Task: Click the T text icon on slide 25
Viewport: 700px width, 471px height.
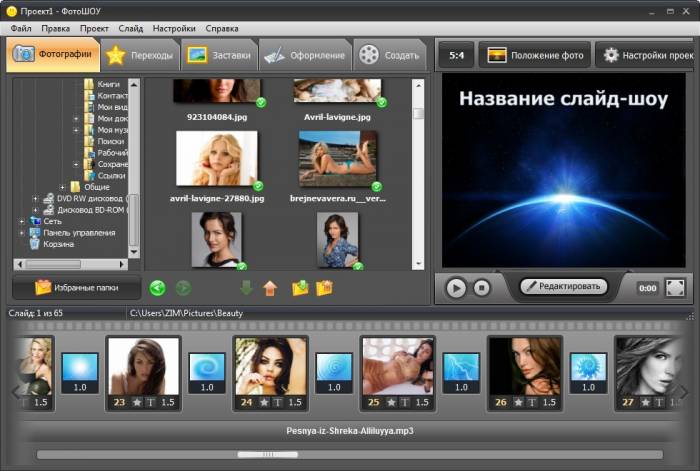Action: click(x=405, y=402)
